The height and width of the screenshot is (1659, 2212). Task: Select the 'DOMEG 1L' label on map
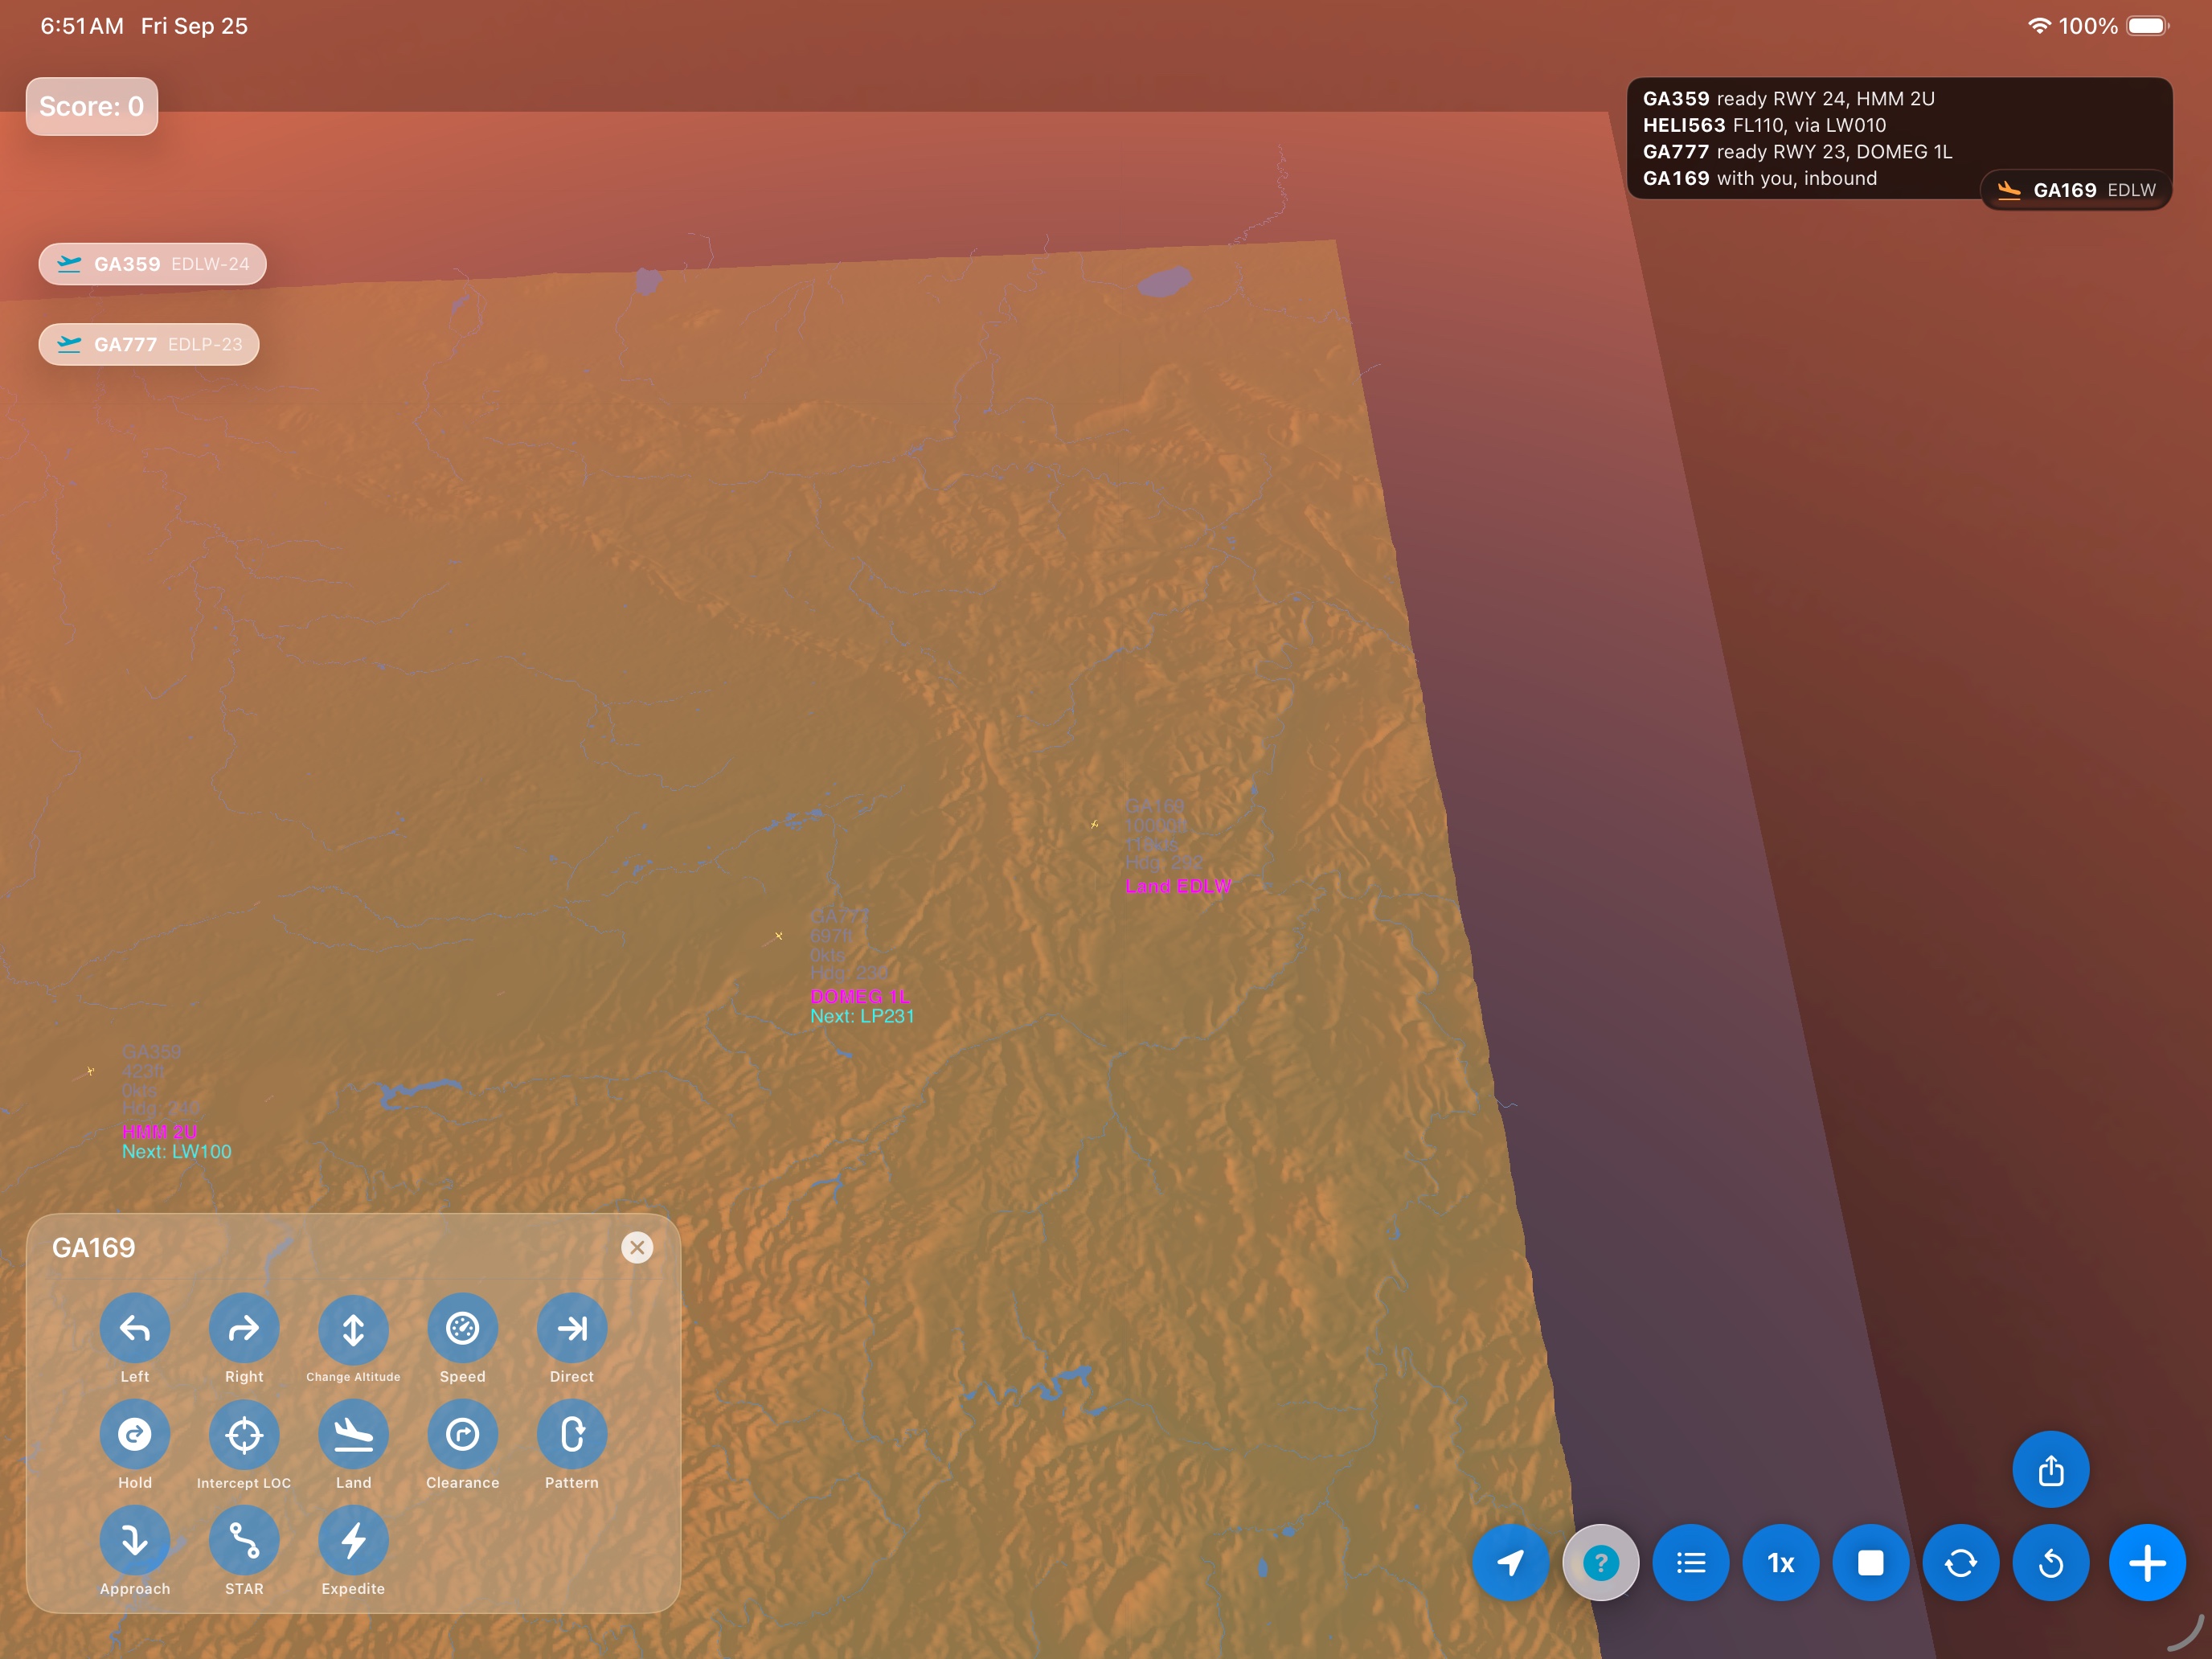click(860, 996)
